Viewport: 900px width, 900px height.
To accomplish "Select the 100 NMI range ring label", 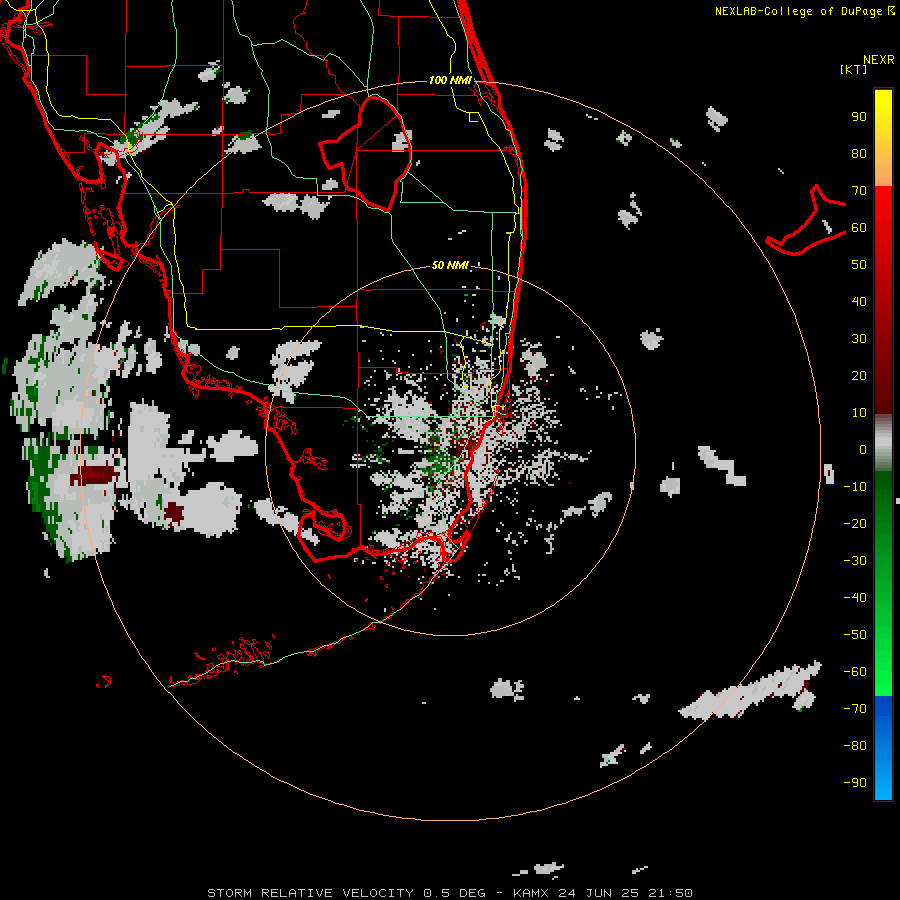I will pos(450,80).
